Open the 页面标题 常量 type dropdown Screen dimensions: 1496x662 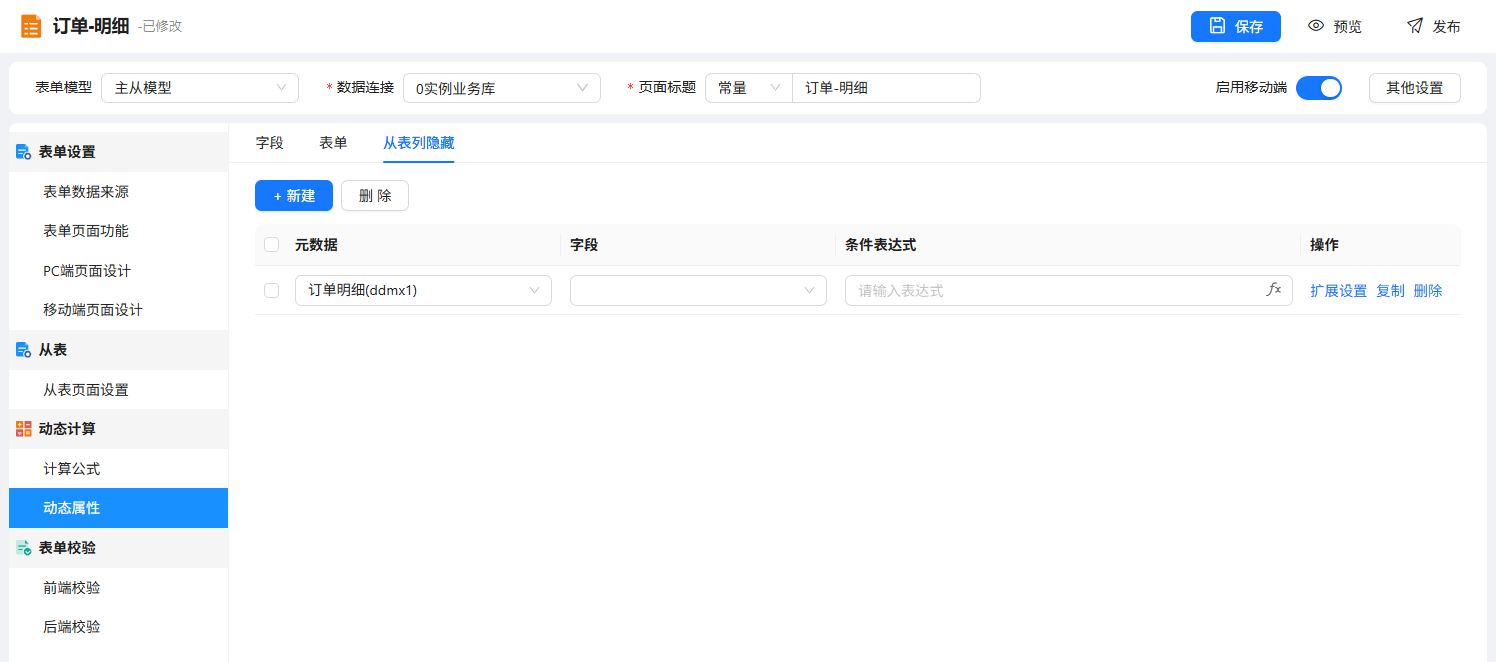[749, 88]
